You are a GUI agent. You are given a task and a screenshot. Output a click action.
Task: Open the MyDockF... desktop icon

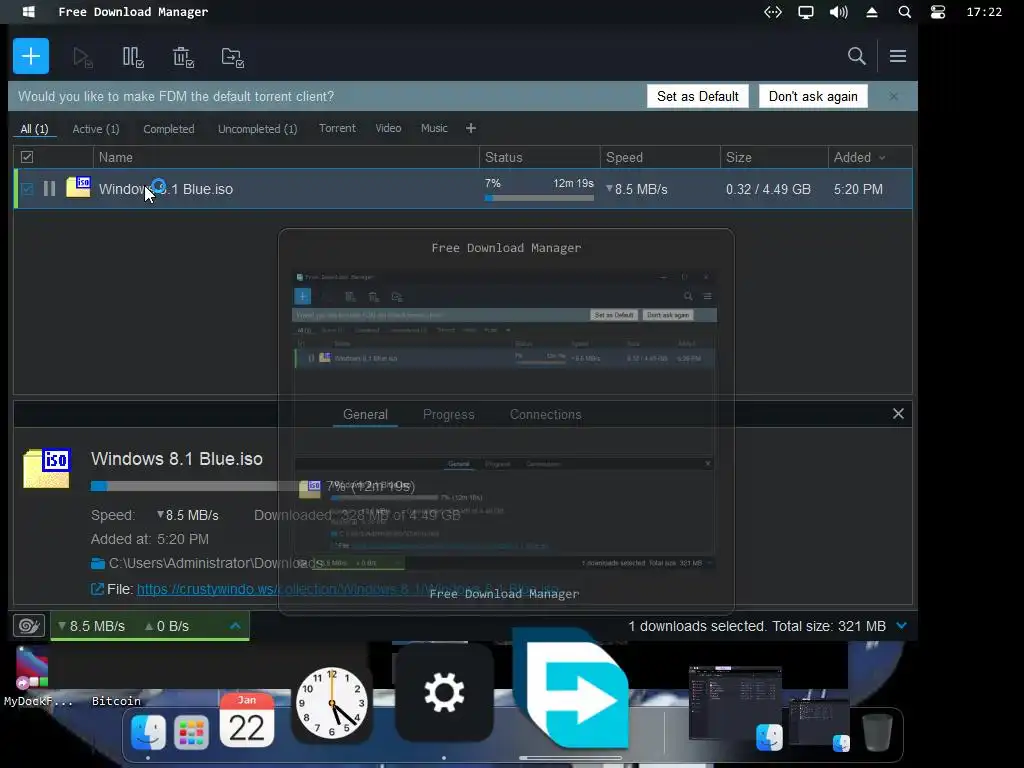tap(33, 677)
